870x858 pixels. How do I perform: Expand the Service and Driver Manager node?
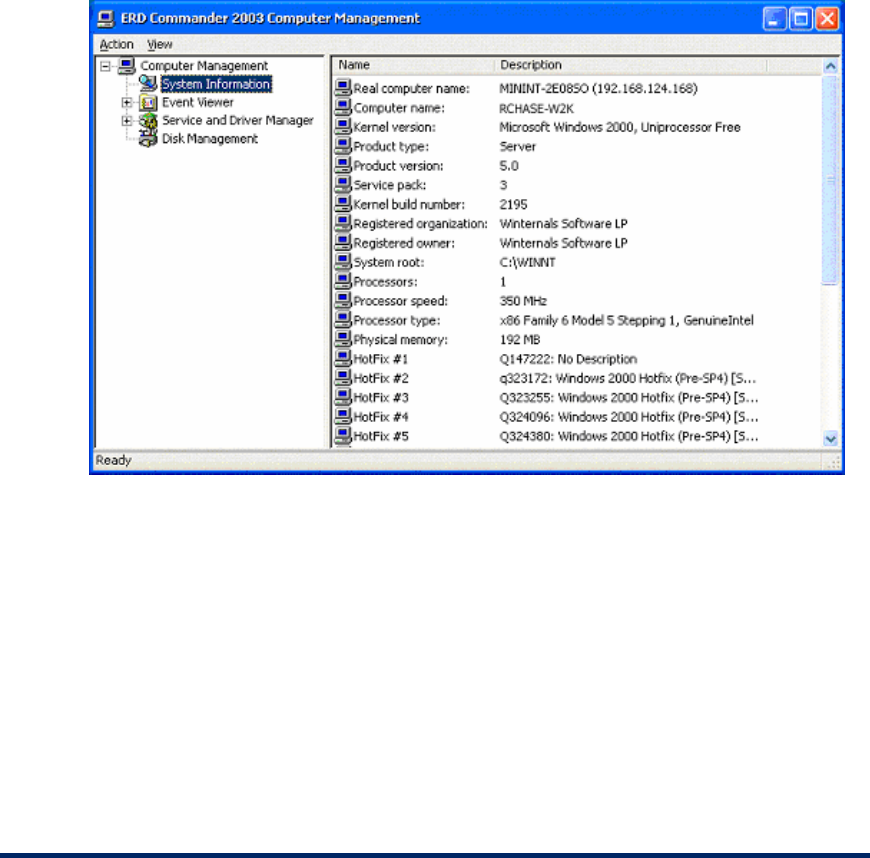click(127, 120)
